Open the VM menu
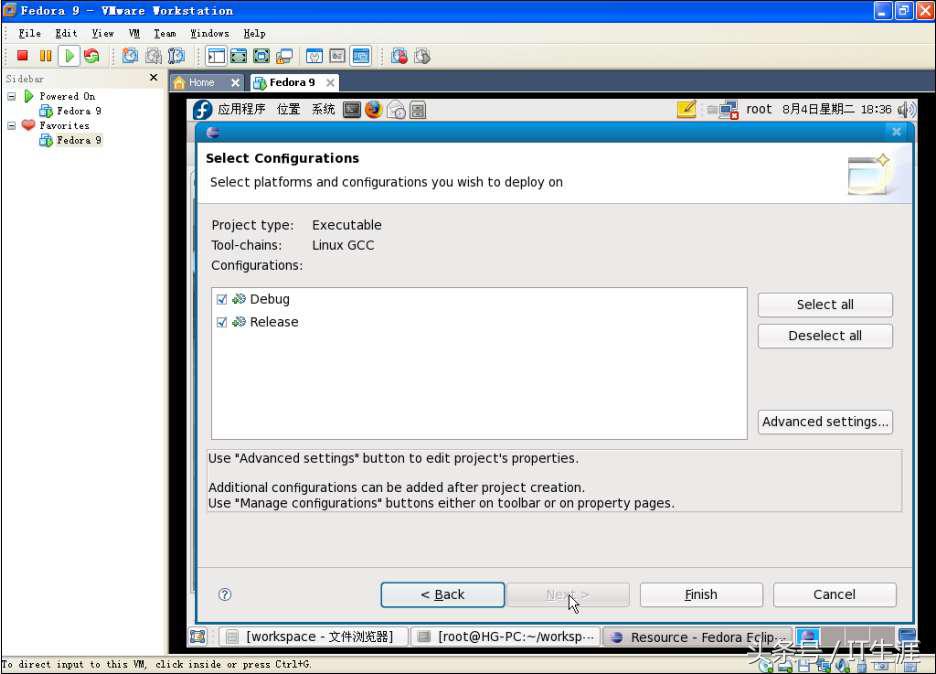 (134, 33)
